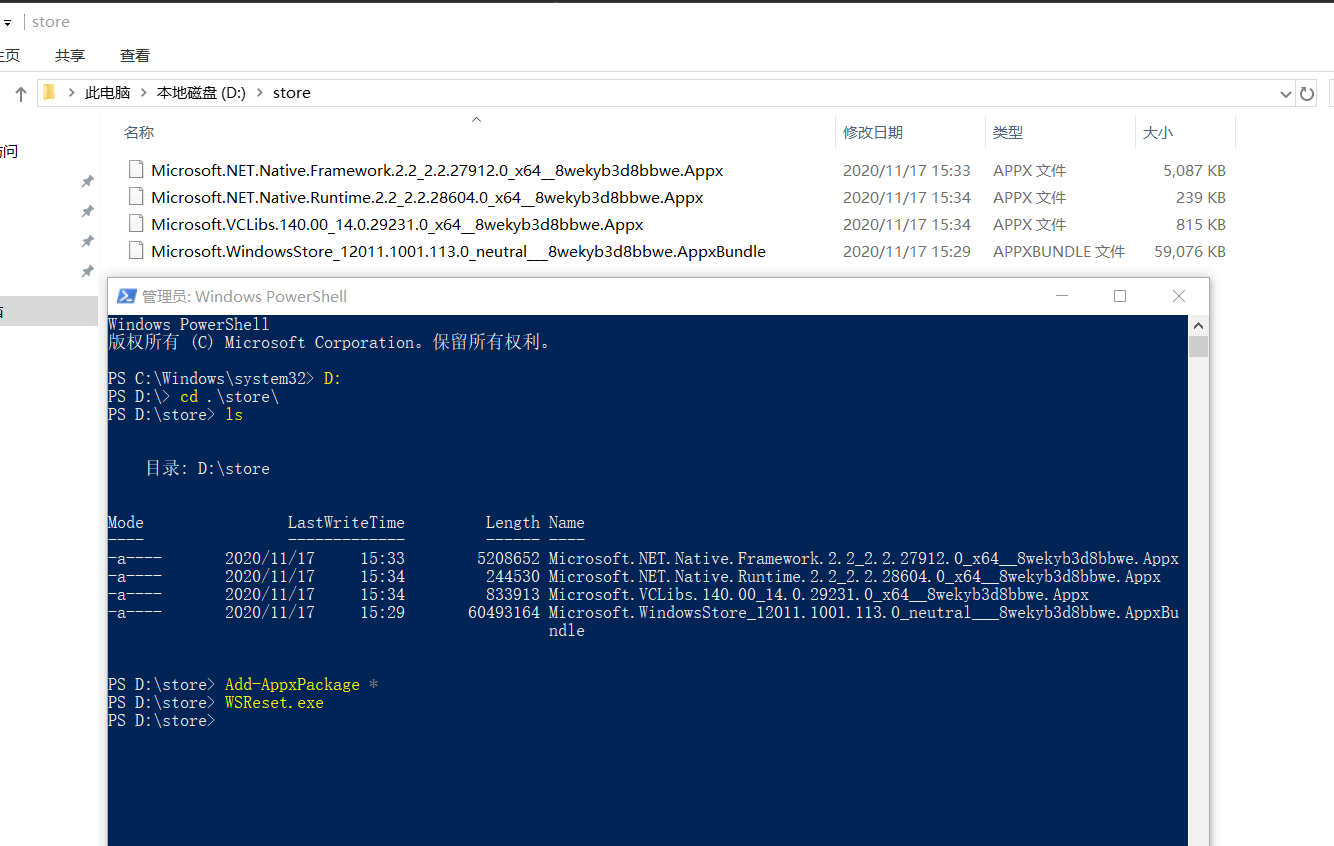This screenshot has height=846, width=1334.
Task: Sort files by the 大小 column header
Action: 1158,132
